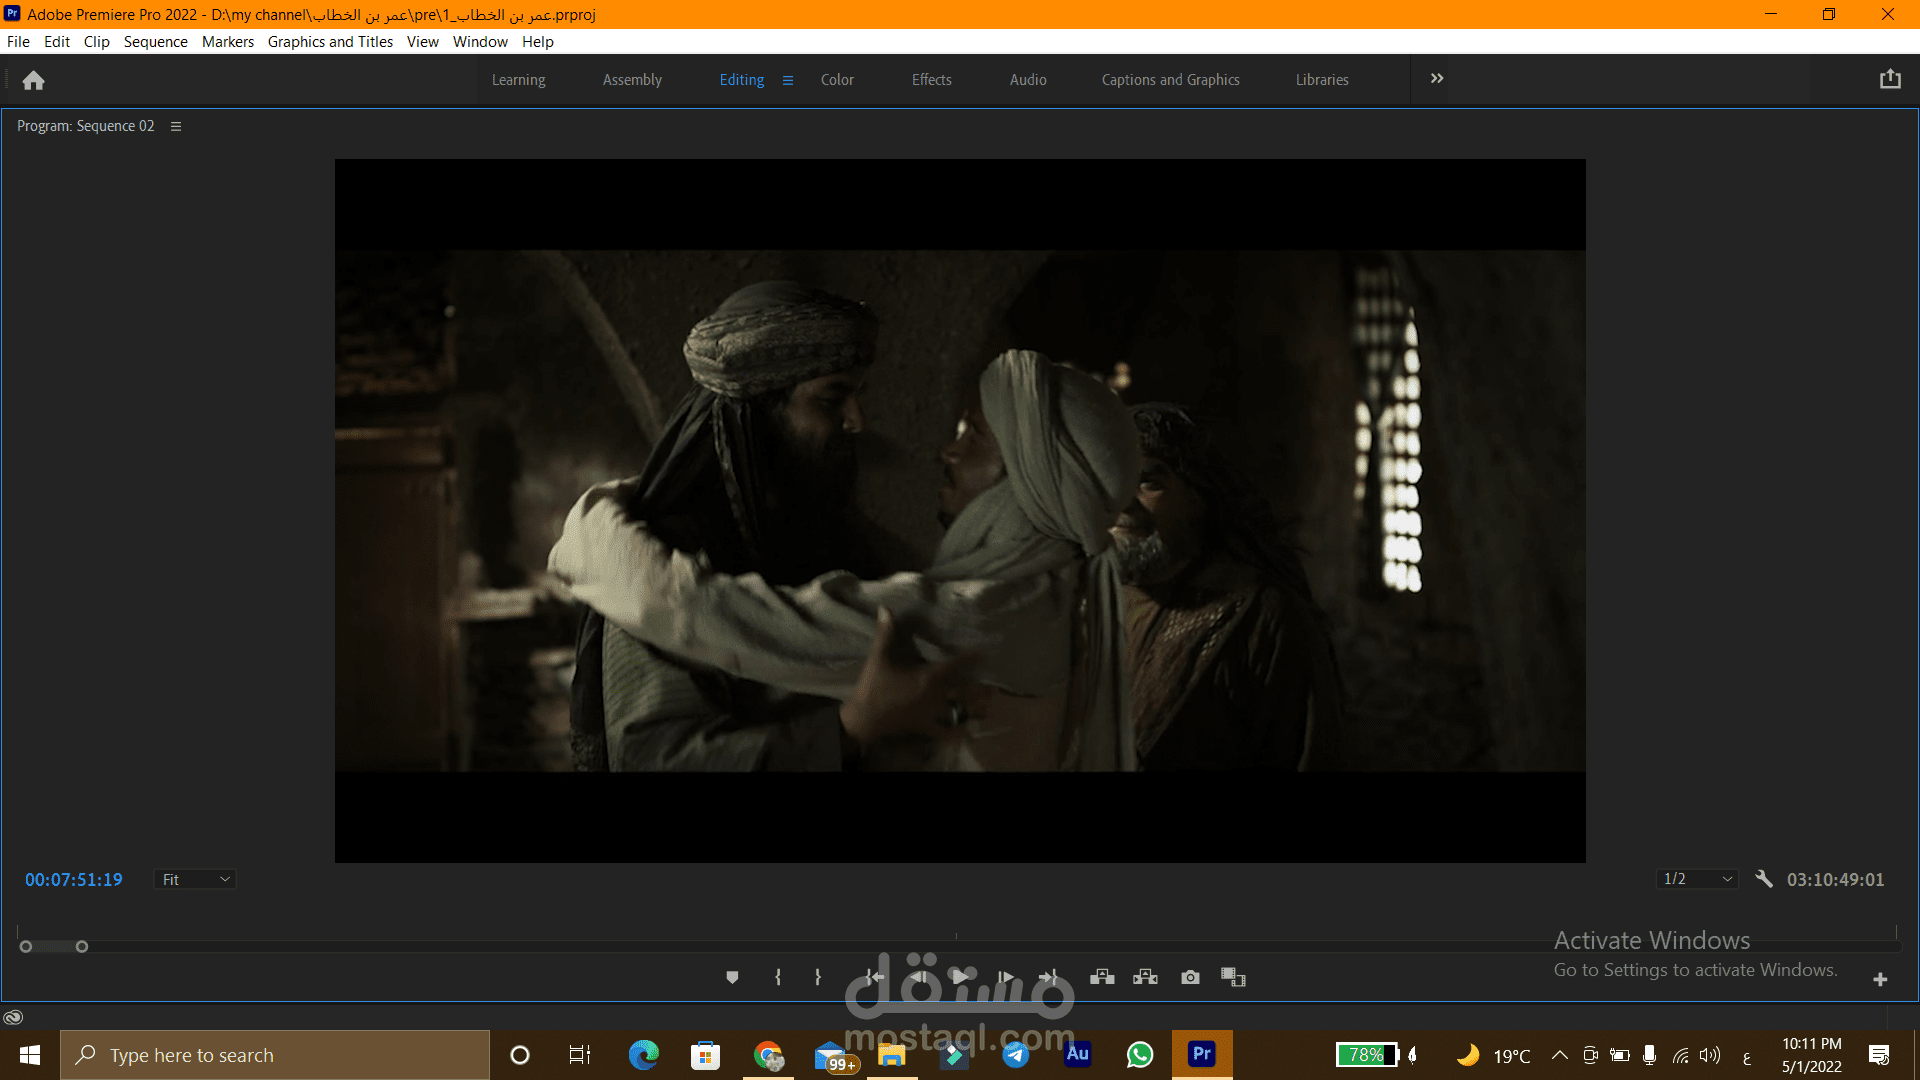Open the Program monitor panel menu
This screenshot has width=1920, height=1080.
click(x=176, y=126)
